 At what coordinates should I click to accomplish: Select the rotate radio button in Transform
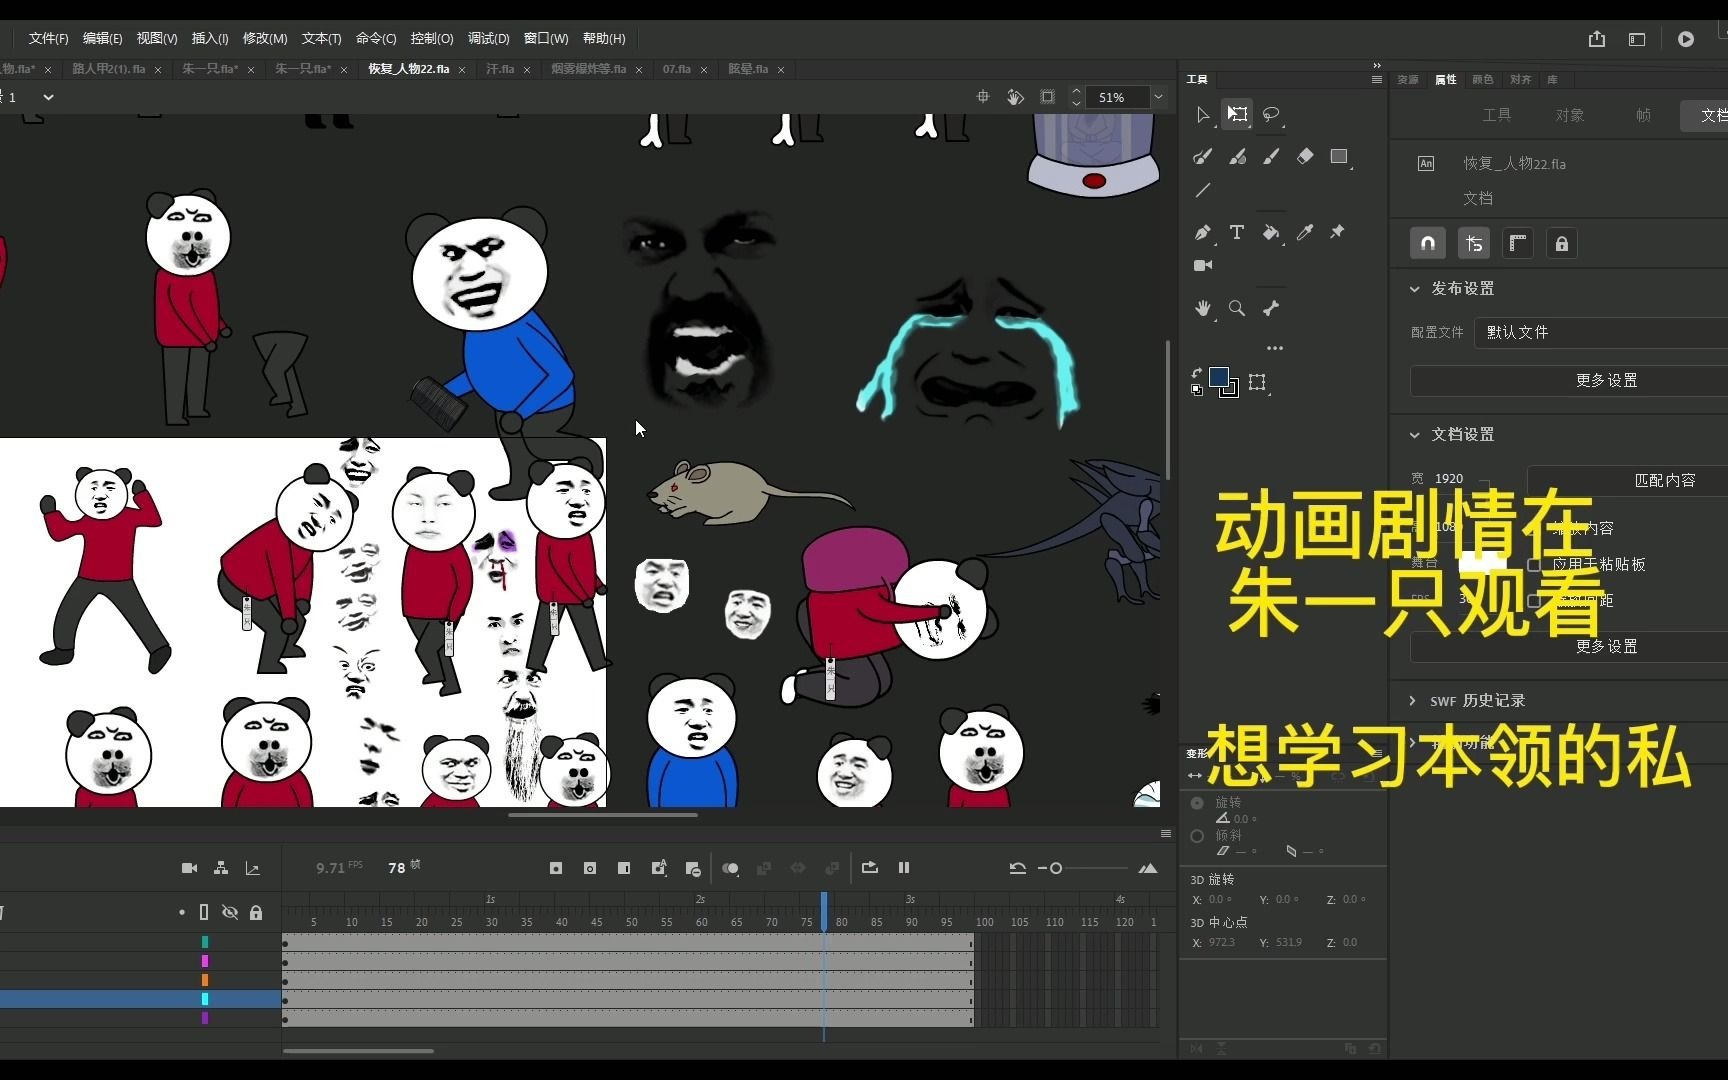pyautogui.click(x=1197, y=803)
